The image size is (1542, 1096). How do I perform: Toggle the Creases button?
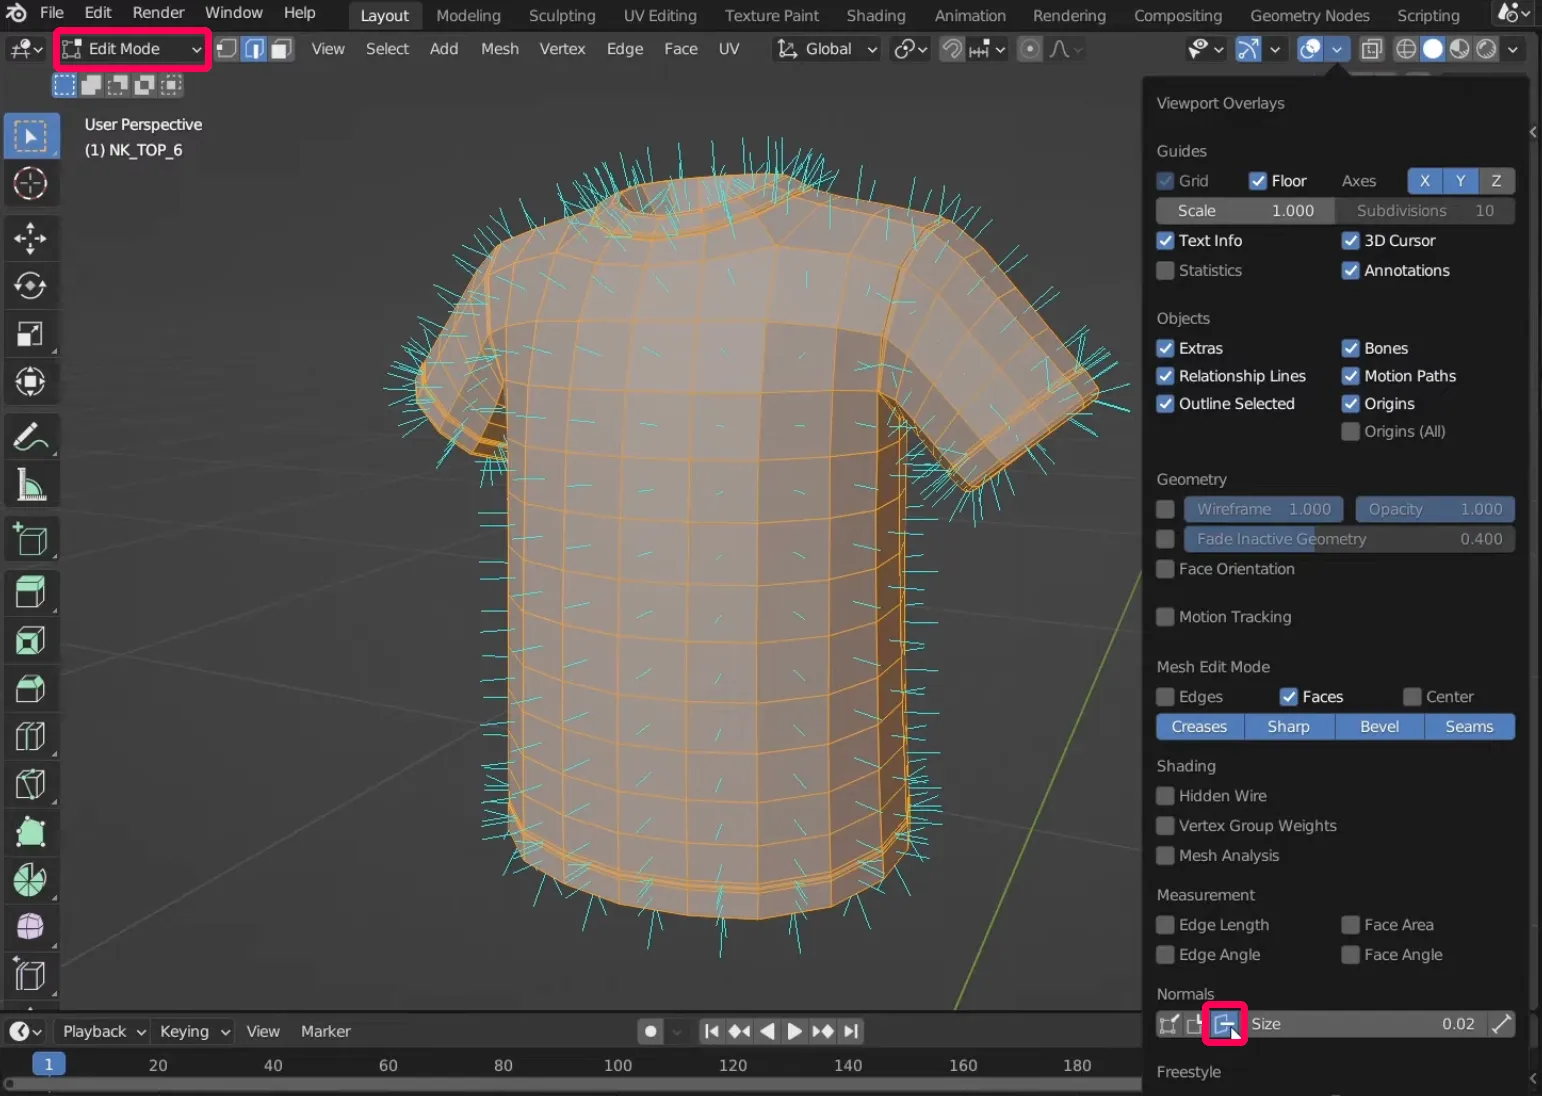(1200, 727)
